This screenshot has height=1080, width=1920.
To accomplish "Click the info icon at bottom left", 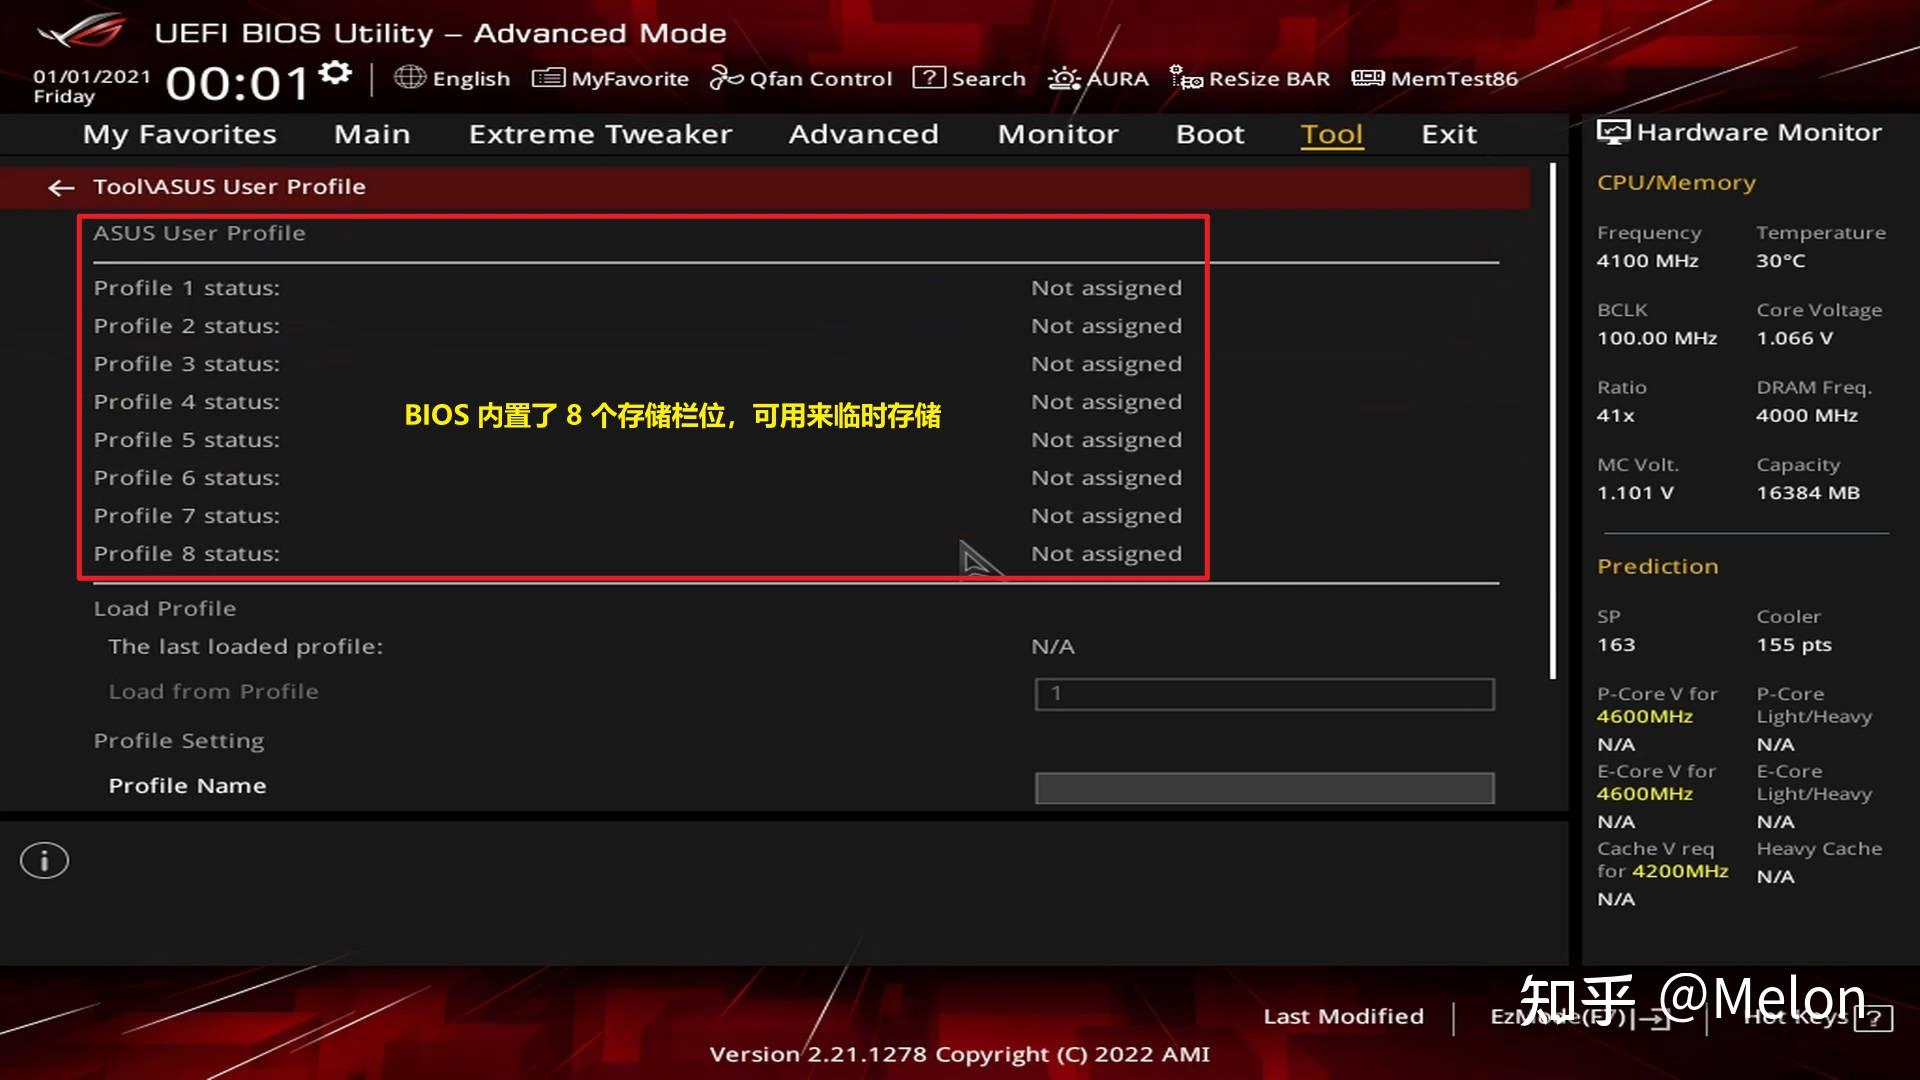I will 44,859.
